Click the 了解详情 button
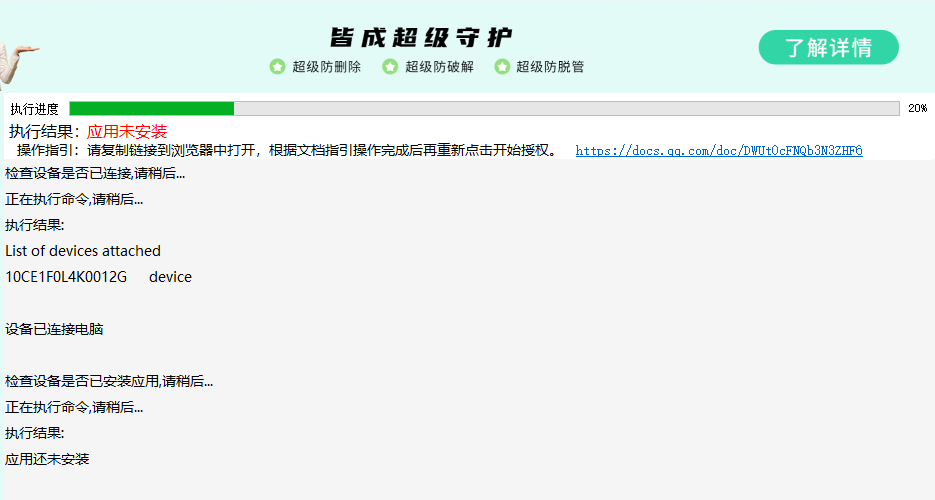Viewport: 935px width, 500px height. click(x=828, y=47)
